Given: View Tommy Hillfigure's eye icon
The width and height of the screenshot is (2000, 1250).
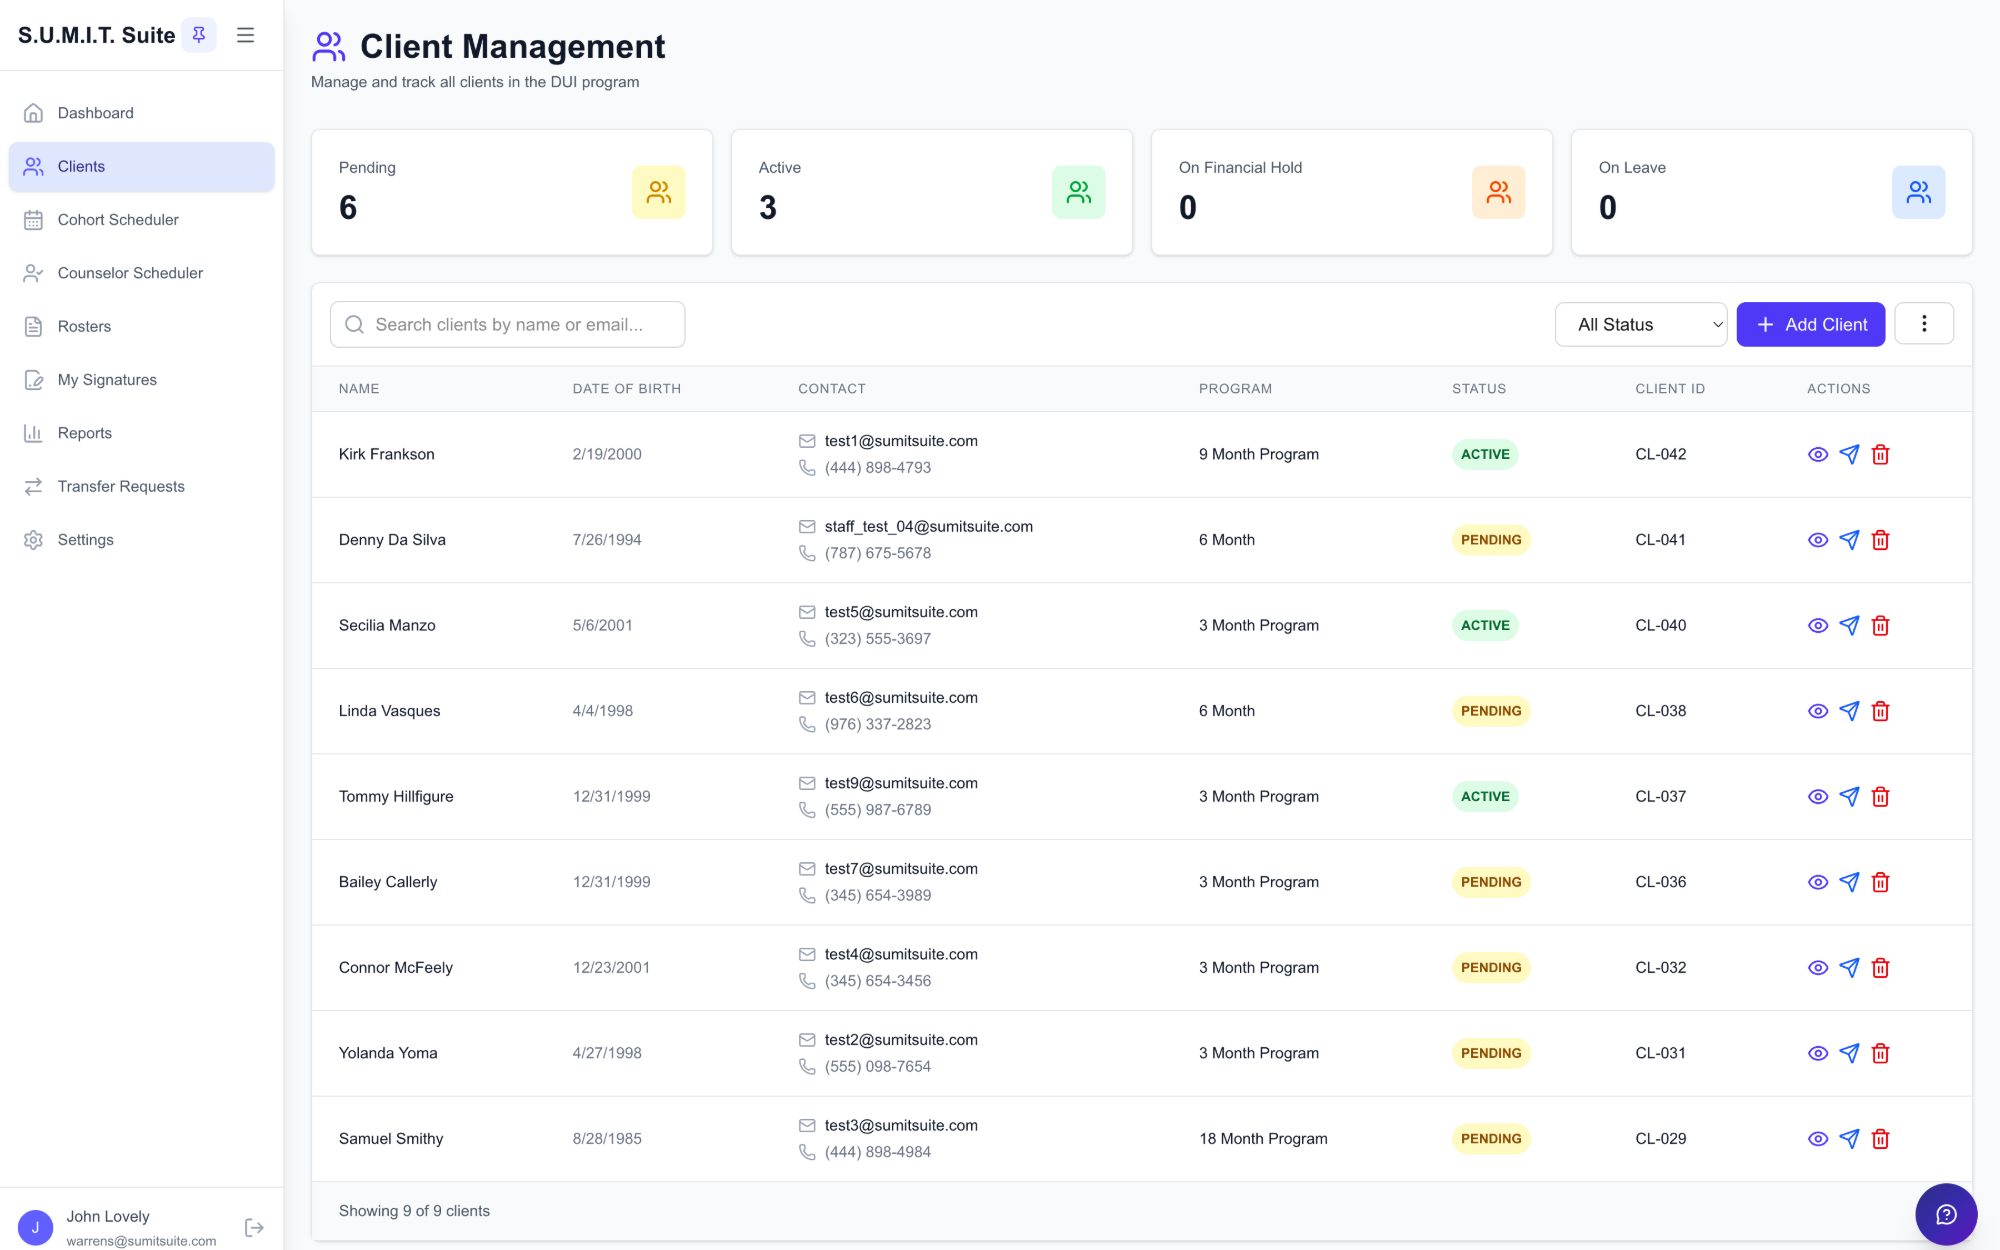Looking at the screenshot, I should 1818,797.
